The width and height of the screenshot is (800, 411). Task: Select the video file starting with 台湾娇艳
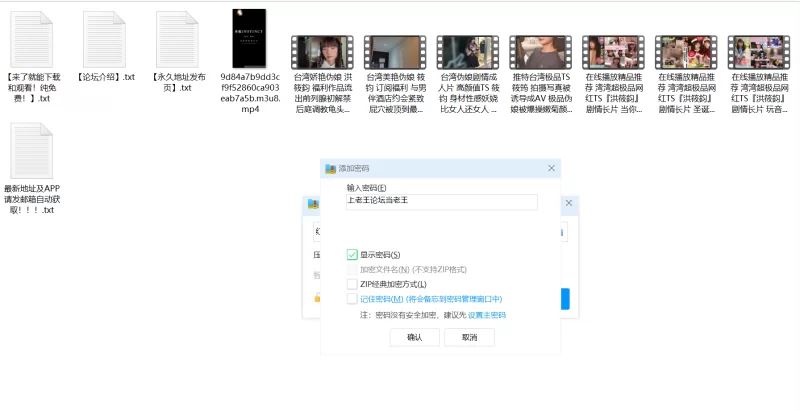point(322,53)
